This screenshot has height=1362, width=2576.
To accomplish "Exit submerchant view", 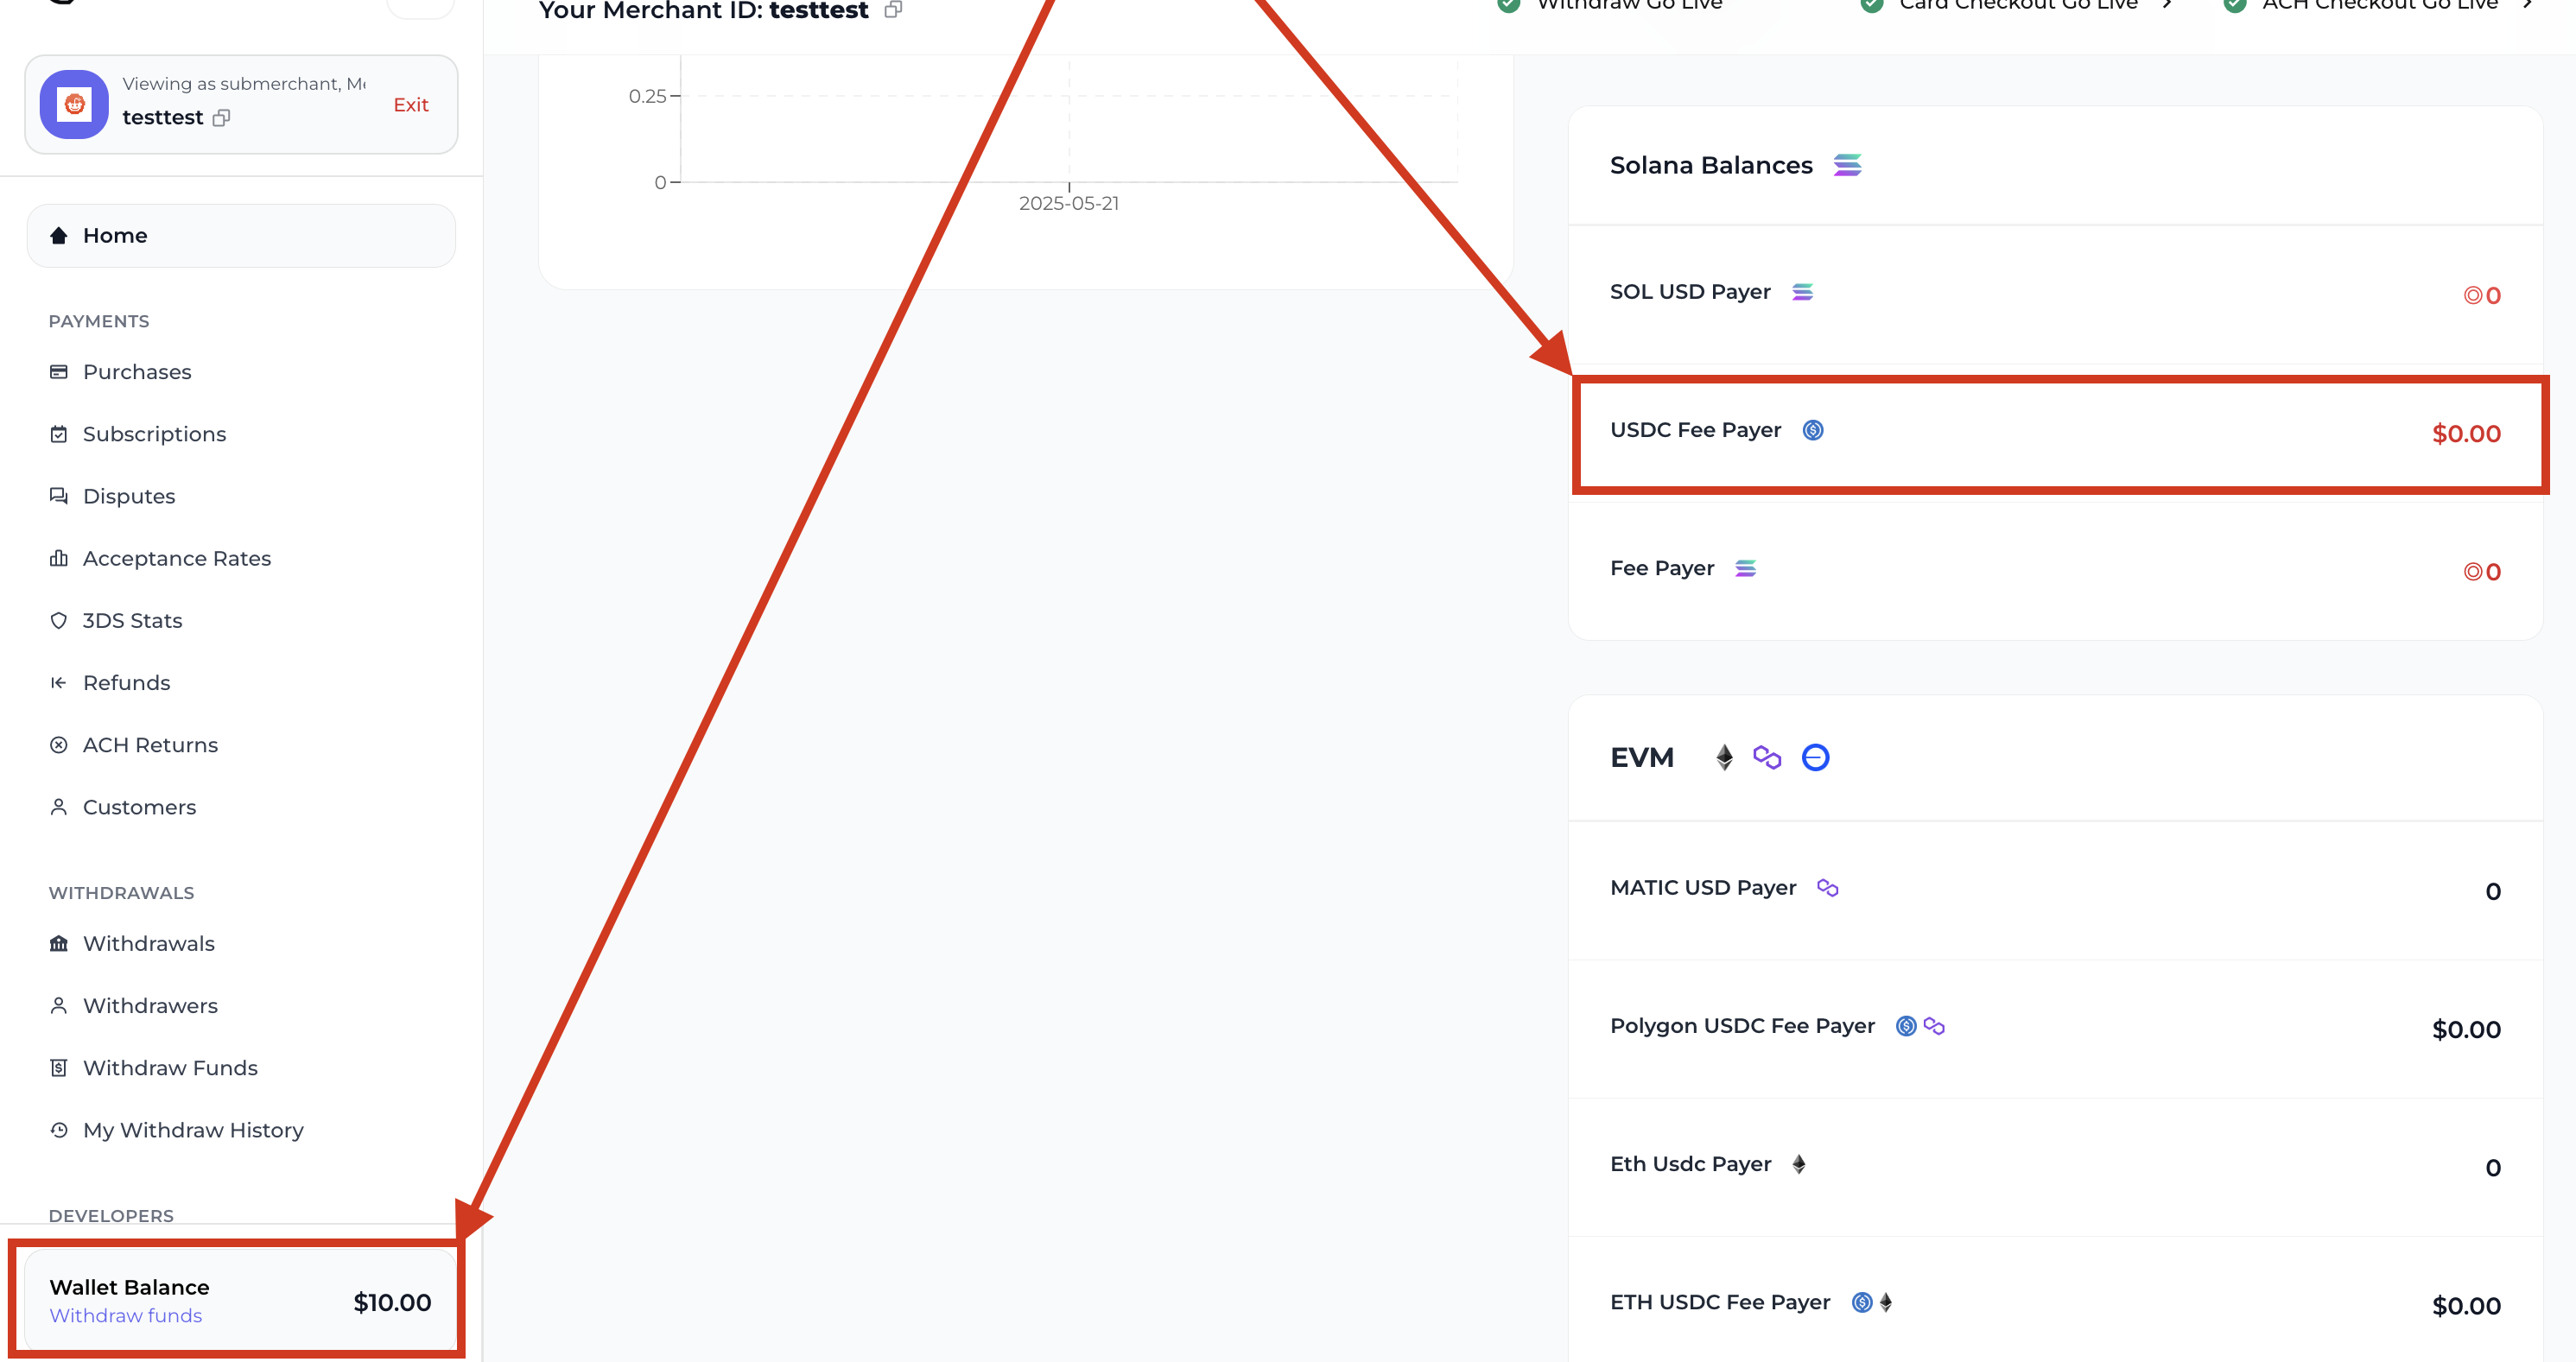I will pyautogui.click(x=410, y=105).
